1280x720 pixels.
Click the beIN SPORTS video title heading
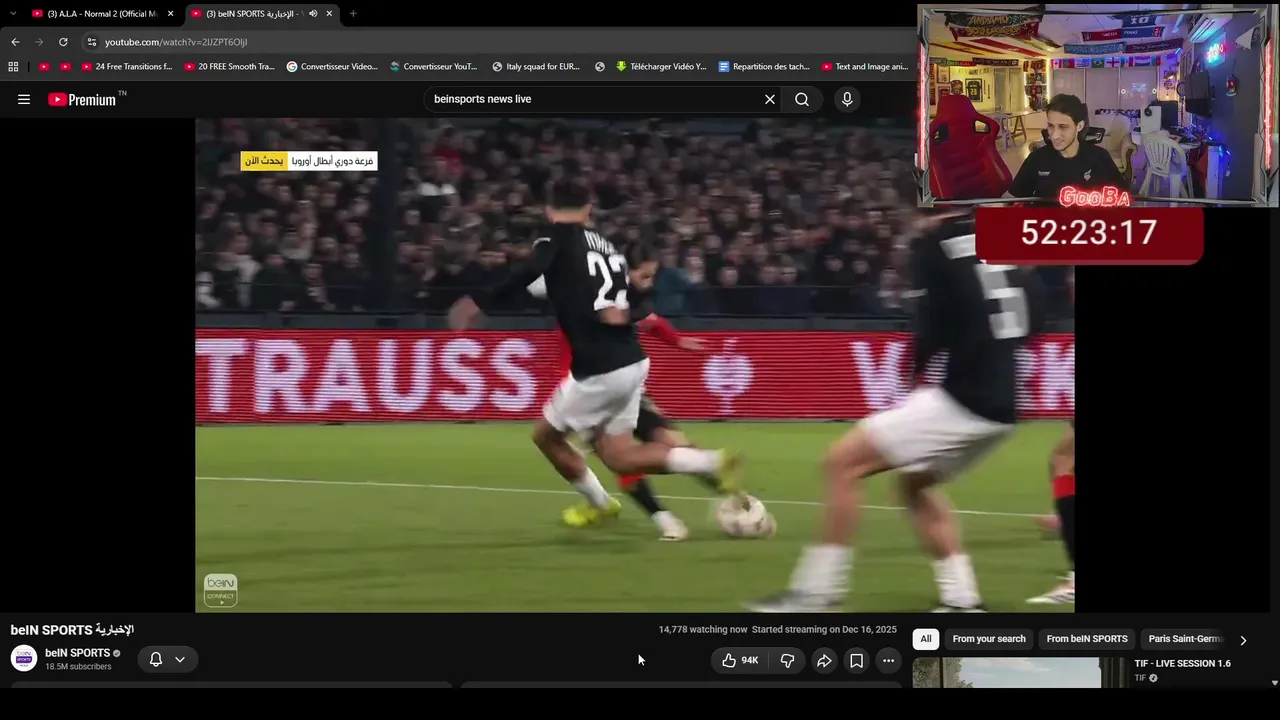(72, 630)
